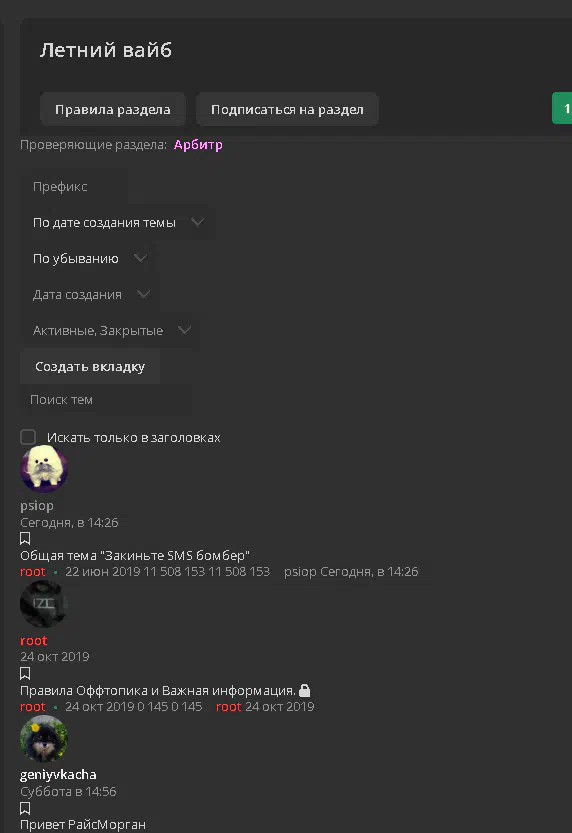Focus the "Префикс" field
Screen dimensions: 572x833
click(x=74, y=186)
